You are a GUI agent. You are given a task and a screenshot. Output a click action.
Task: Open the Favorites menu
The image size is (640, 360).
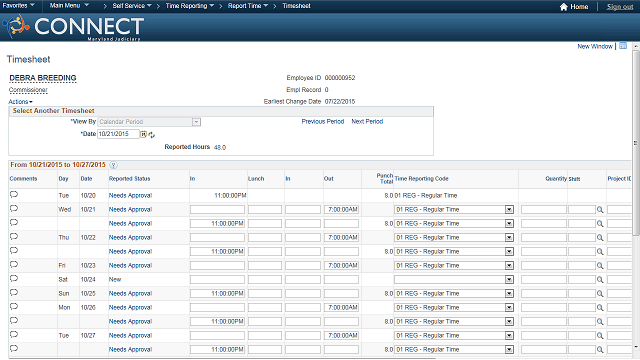coord(19,6)
